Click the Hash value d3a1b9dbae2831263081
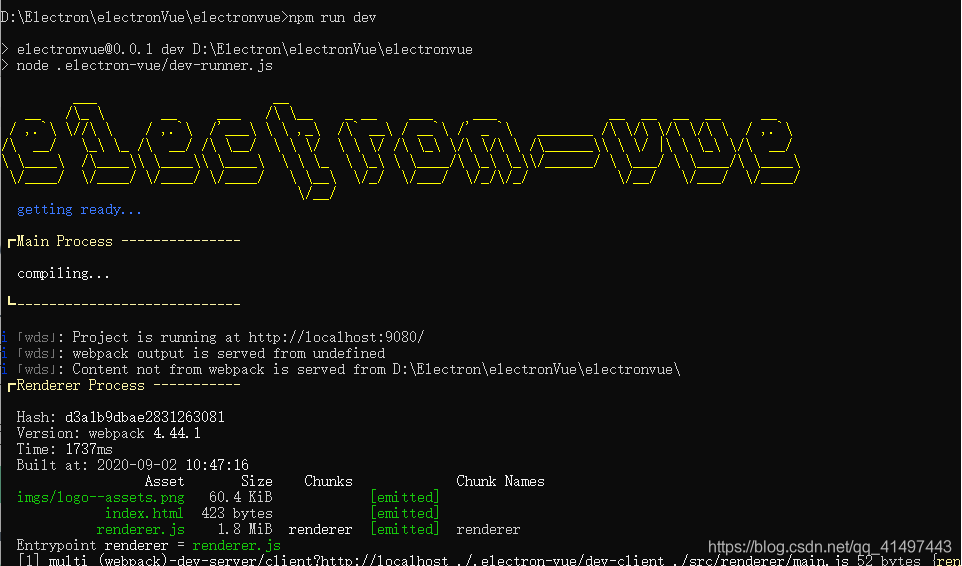 coord(145,418)
